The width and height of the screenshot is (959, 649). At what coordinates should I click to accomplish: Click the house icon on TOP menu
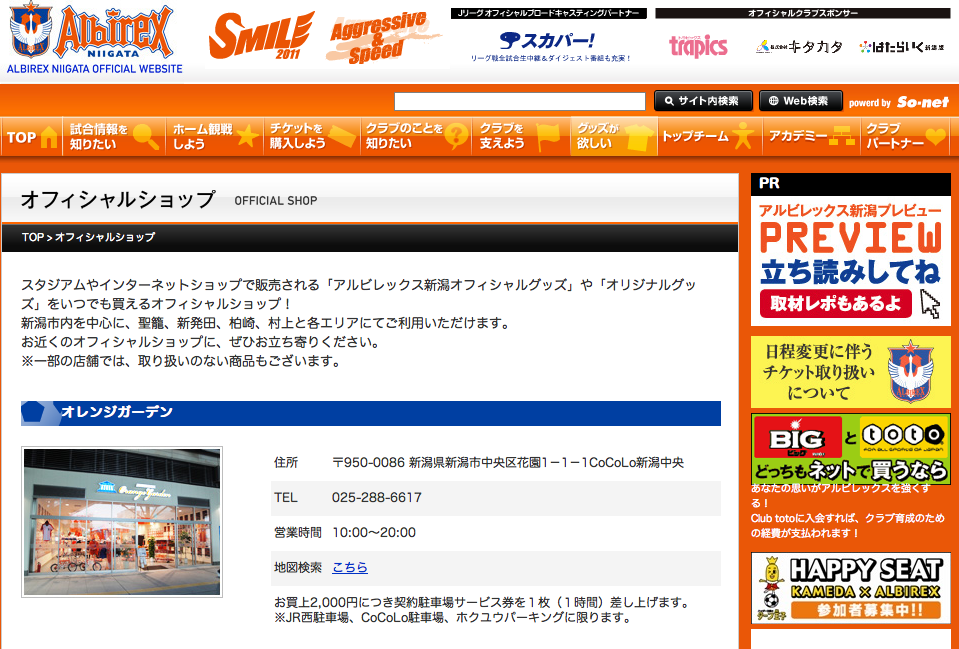click(x=49, y=136)
